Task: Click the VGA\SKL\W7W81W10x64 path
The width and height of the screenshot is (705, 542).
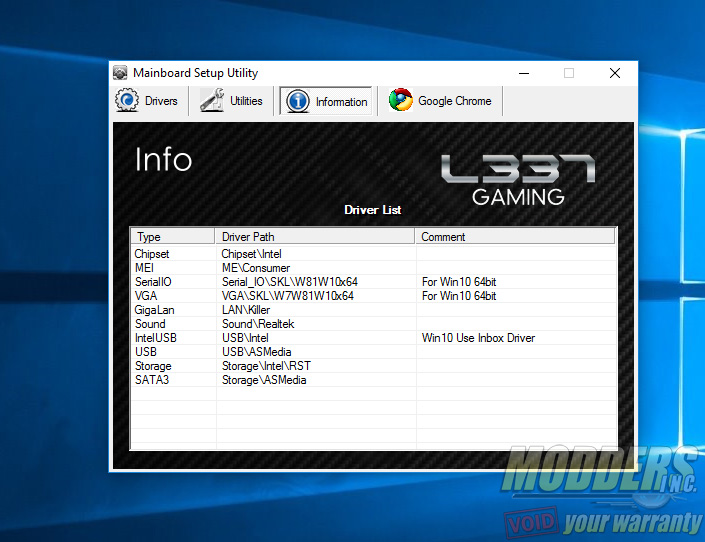Action: (288, 296)
